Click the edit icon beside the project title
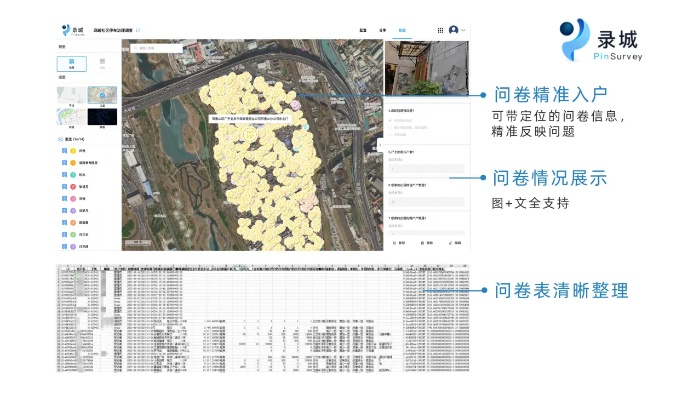688x400 pixels. 138,30
